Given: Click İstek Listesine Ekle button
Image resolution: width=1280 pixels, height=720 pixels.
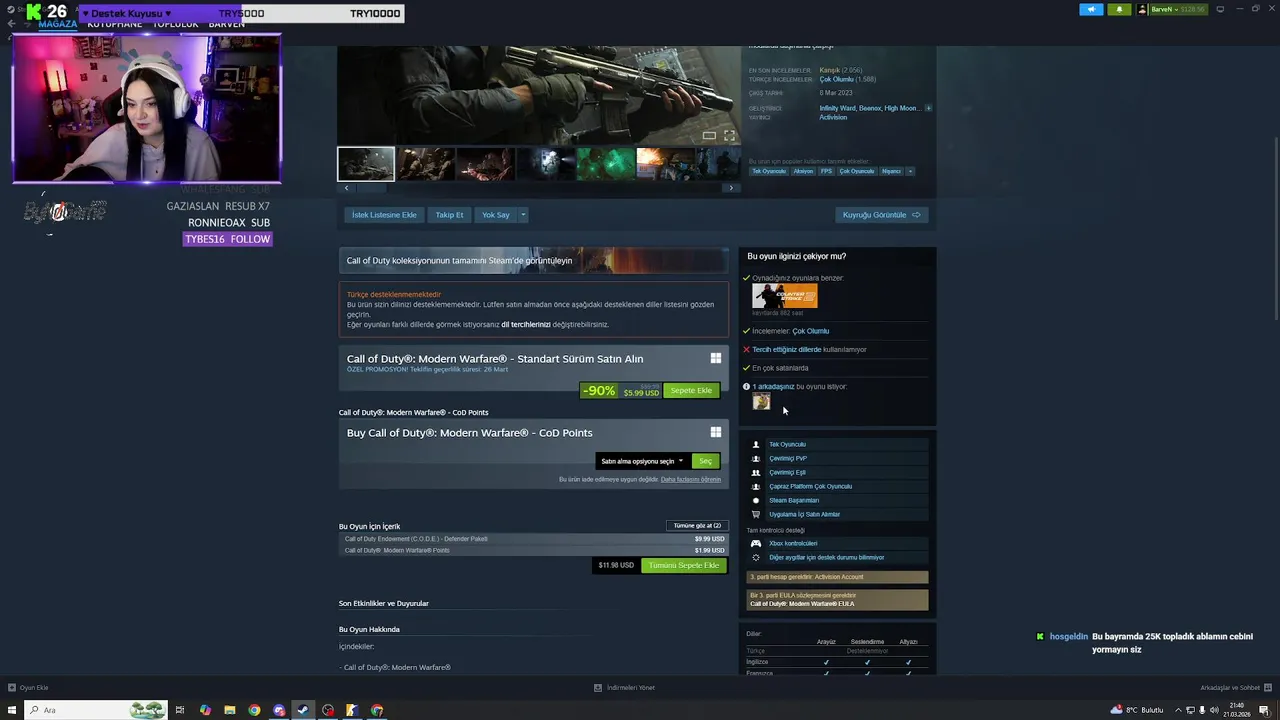Looking at the screenshot, I should tap(384, 215).
